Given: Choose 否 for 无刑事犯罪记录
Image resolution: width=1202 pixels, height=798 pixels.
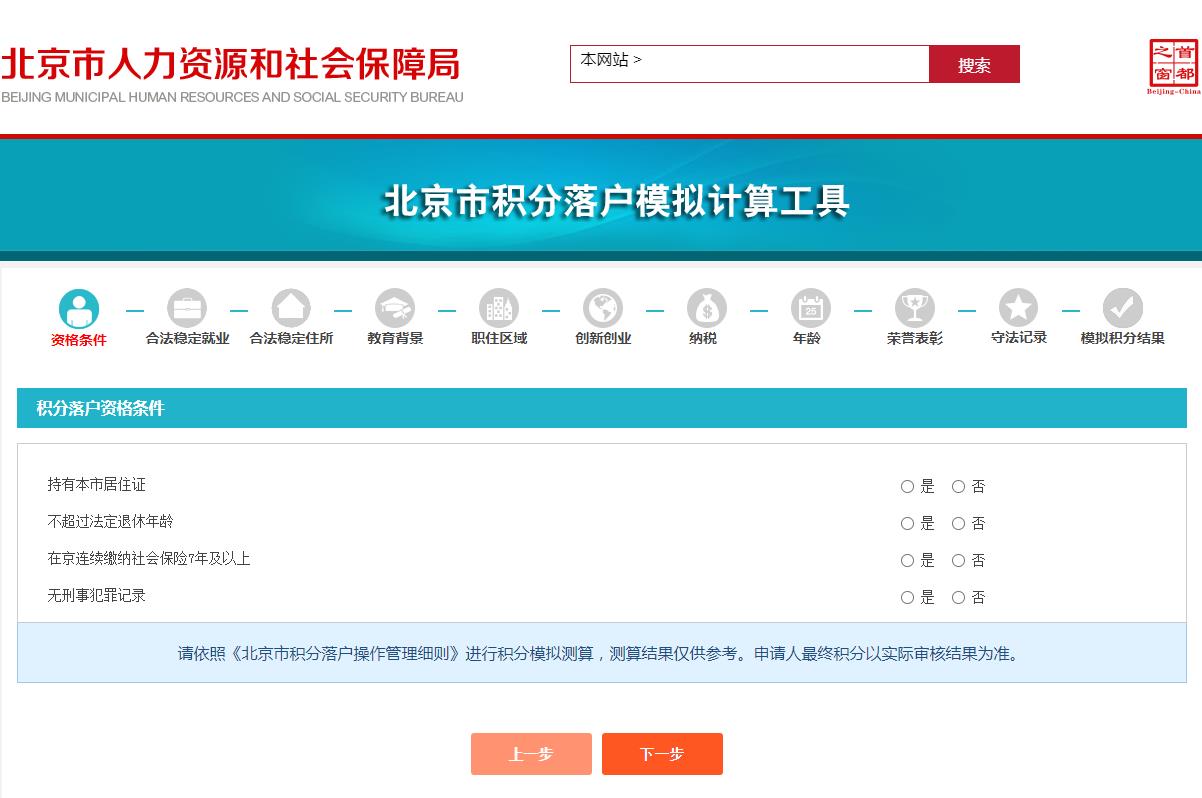Looking at the screenshot, I should (957, 597).
